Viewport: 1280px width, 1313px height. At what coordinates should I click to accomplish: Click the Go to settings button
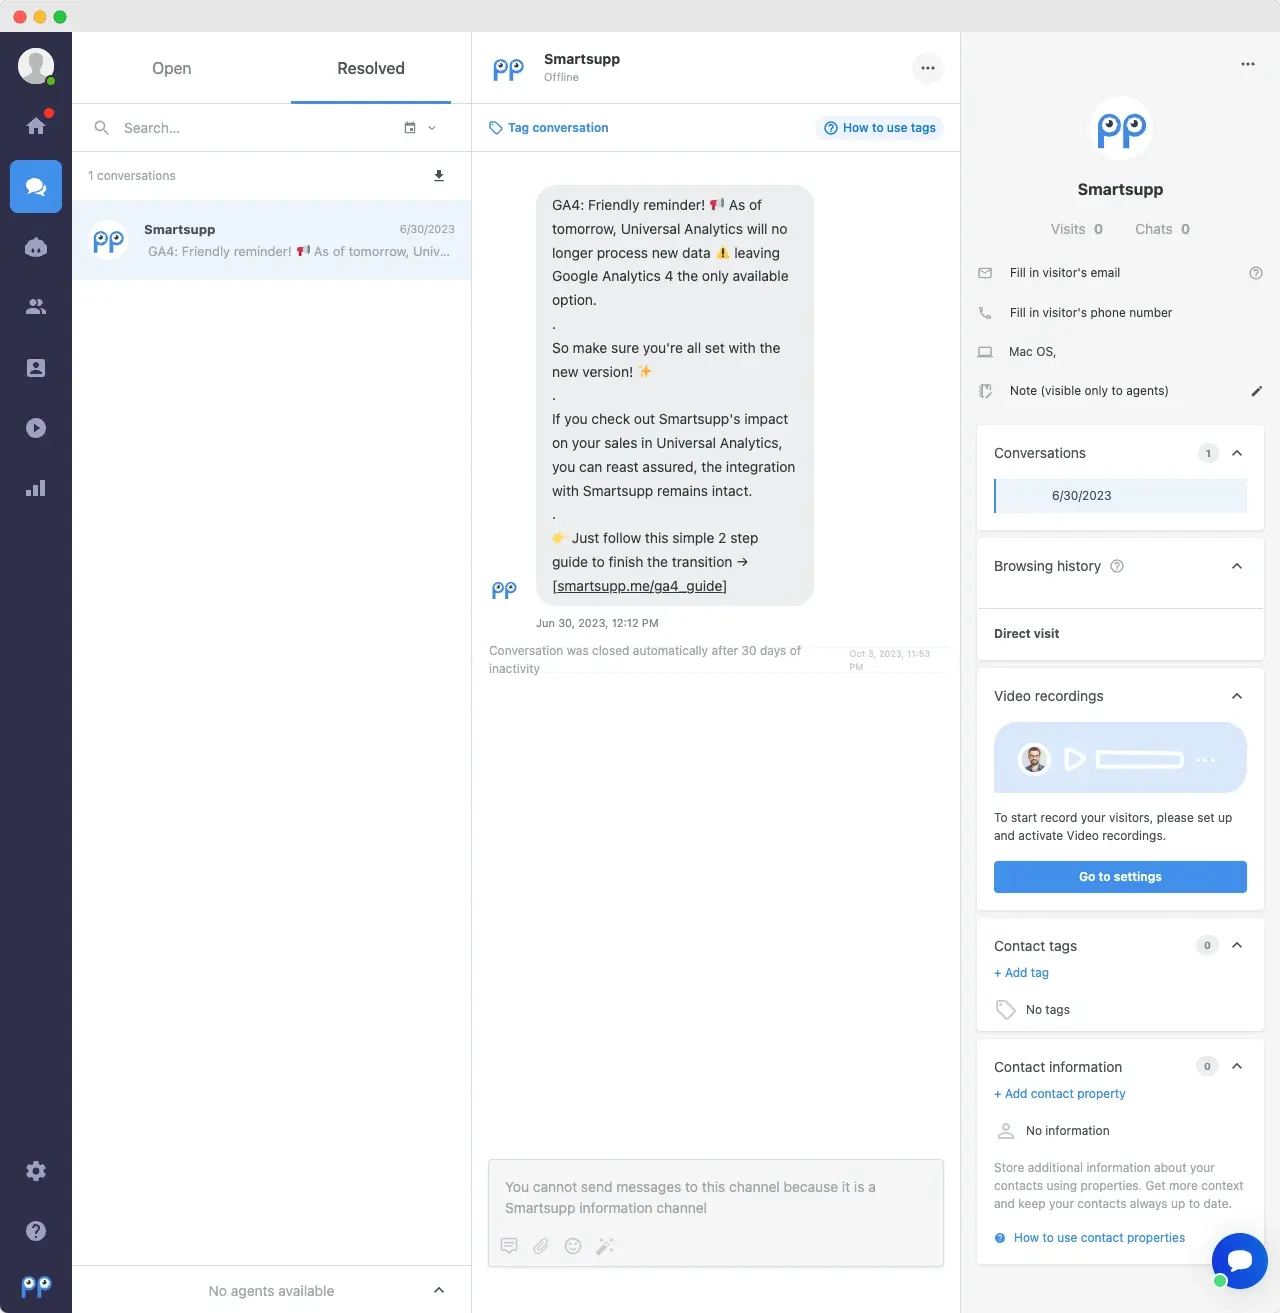[1120, 877]
